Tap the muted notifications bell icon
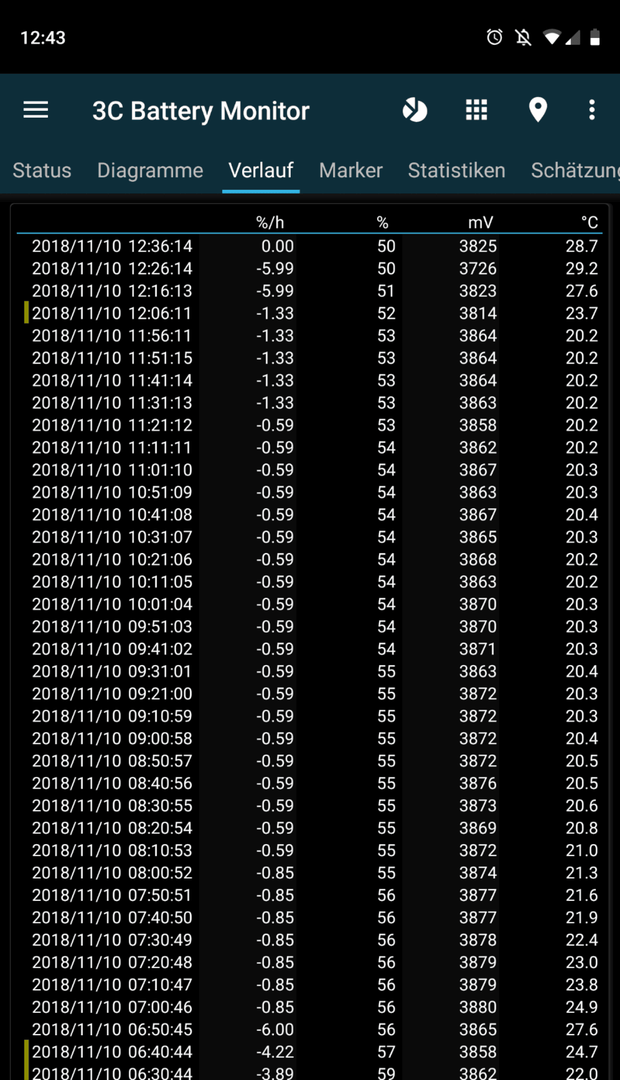This screenshot has width=620, height=1080. [x=523, y=37]
